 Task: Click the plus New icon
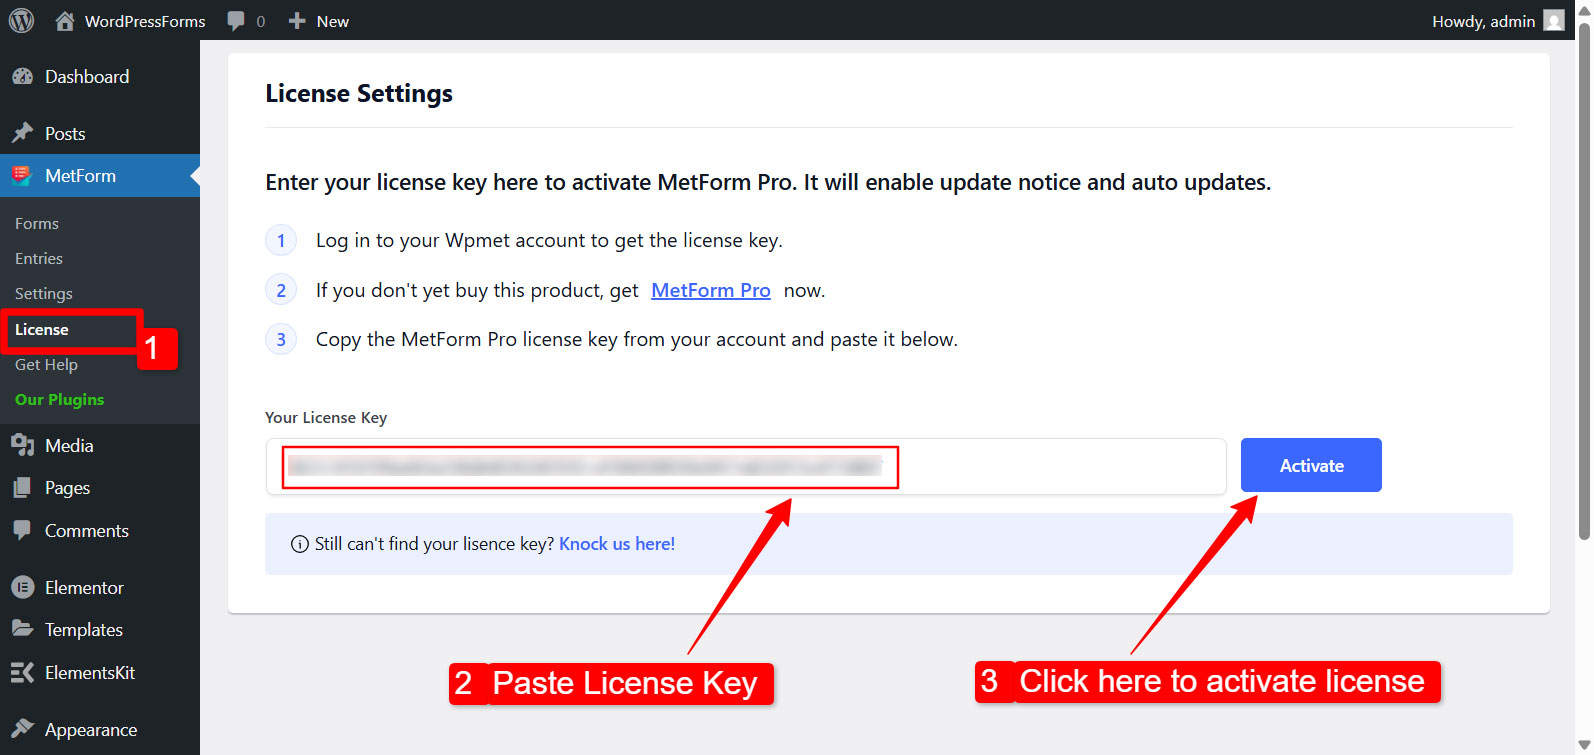[297, 21]
